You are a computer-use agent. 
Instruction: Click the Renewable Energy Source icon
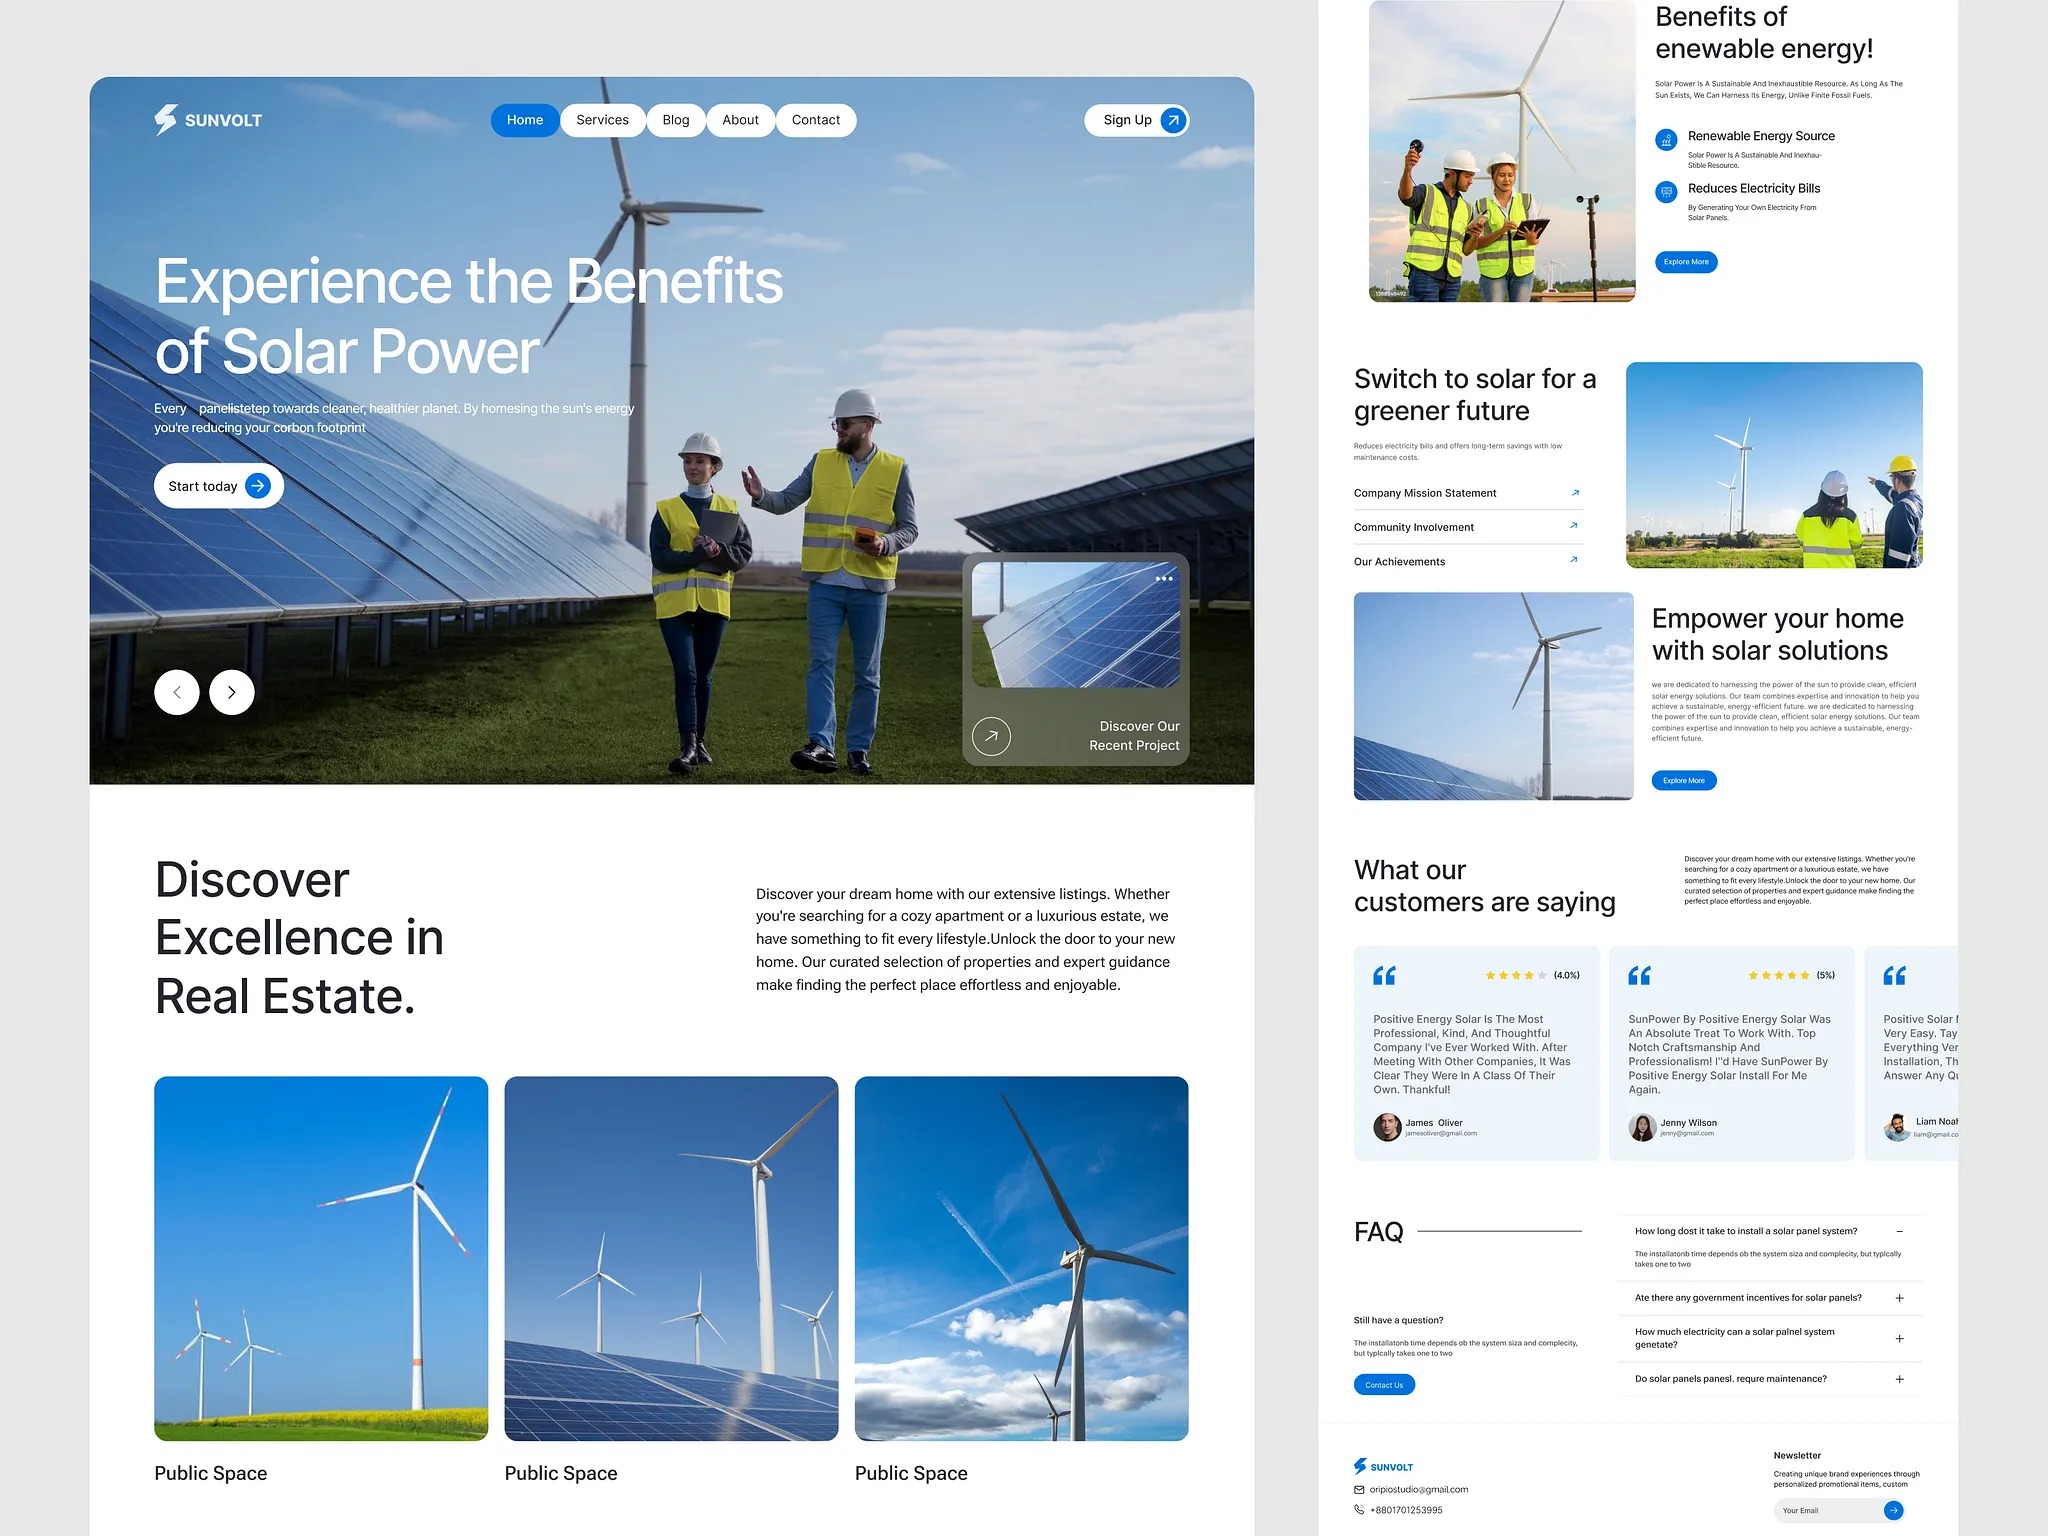[1666, 140]
